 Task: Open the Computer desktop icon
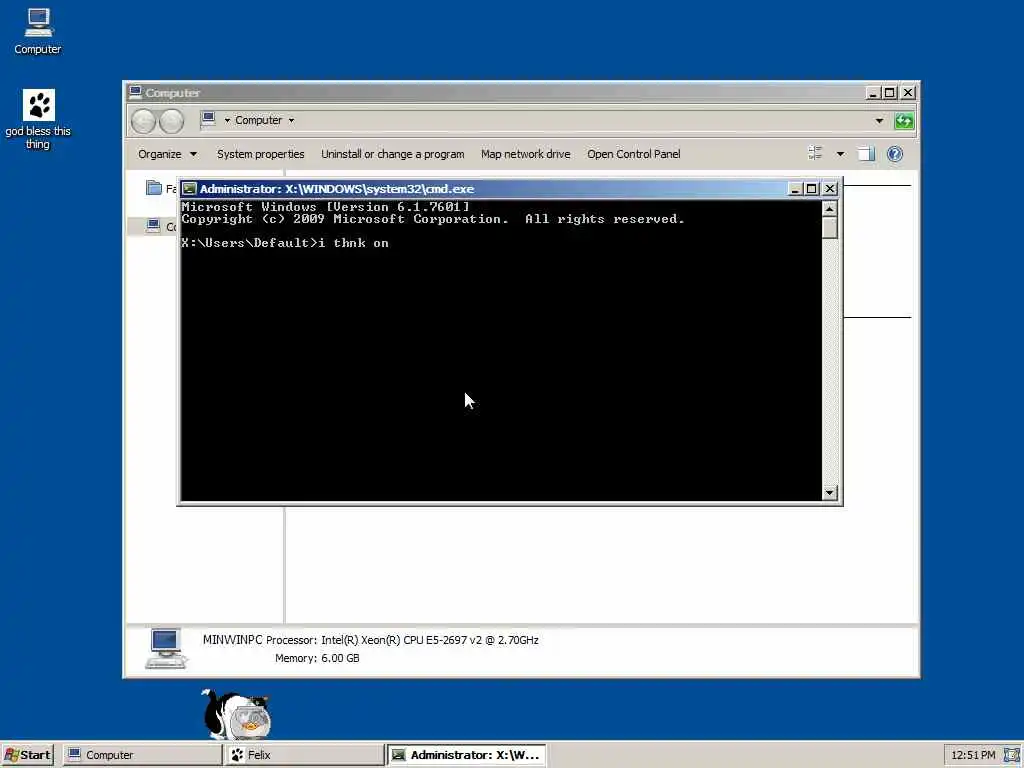pos(38,31)
